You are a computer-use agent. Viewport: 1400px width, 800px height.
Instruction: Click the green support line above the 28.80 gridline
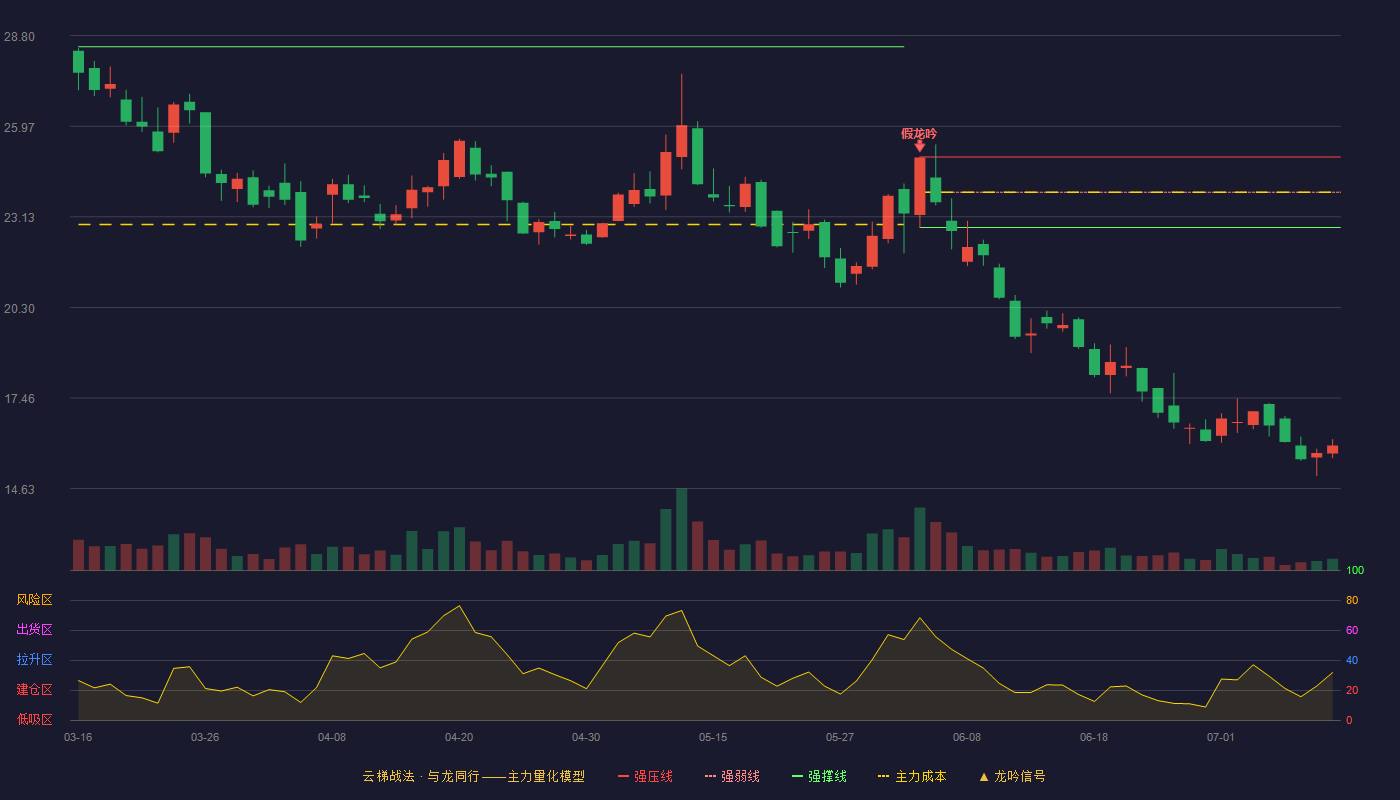point(491,47)
